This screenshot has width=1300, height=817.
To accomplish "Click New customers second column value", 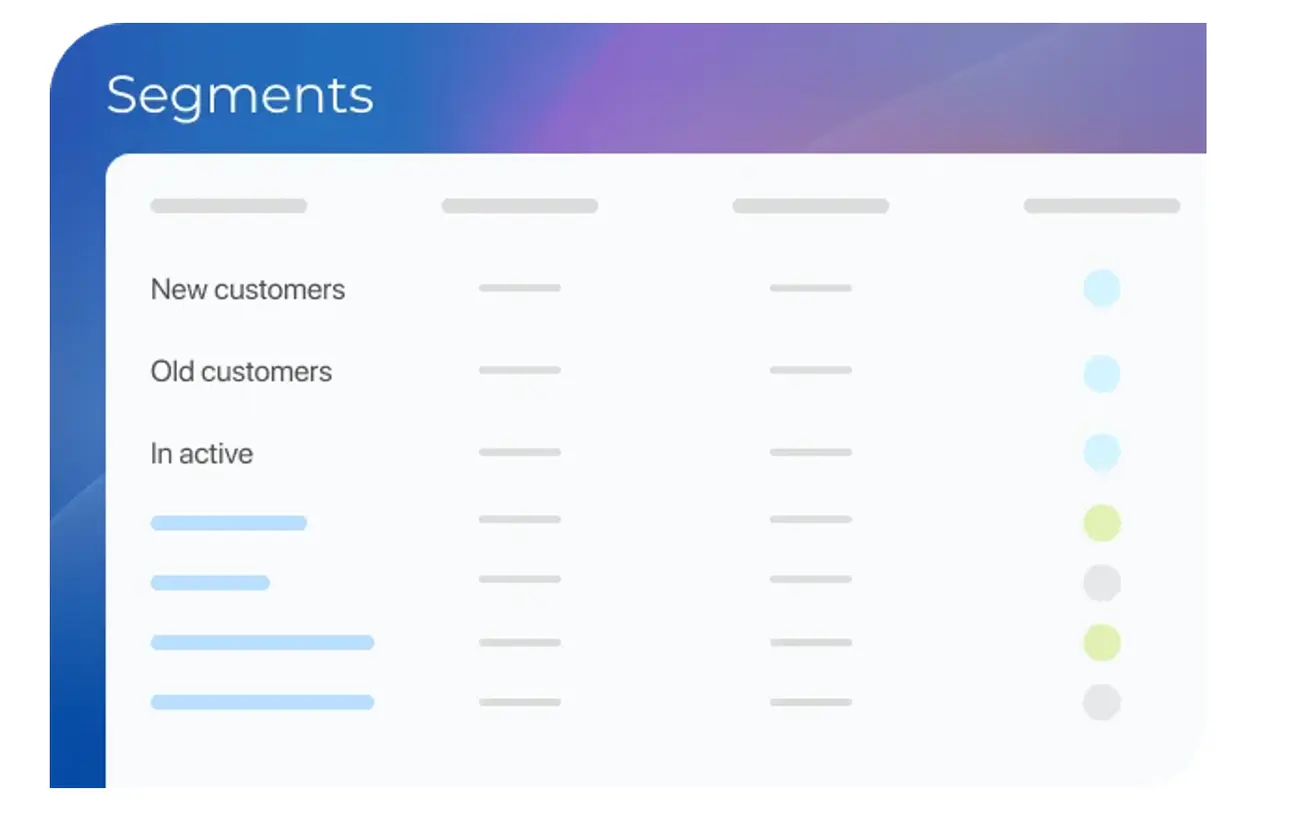I will coord(519,288).
